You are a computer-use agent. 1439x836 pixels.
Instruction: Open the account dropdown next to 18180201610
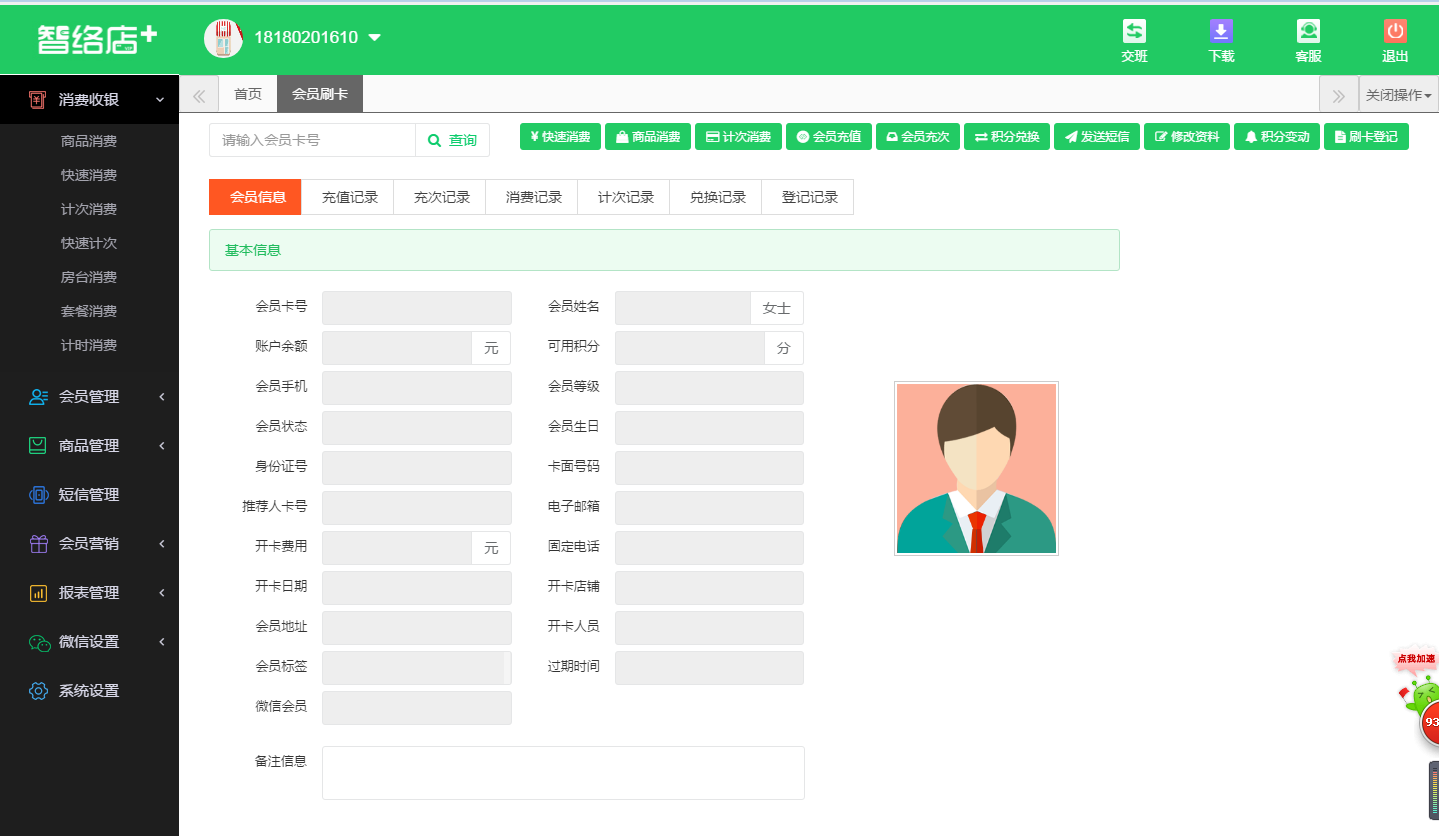[374, 35]
